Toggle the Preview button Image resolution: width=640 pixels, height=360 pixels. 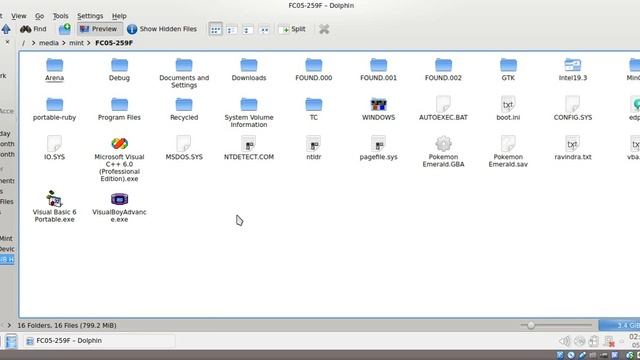pos(99,29)
